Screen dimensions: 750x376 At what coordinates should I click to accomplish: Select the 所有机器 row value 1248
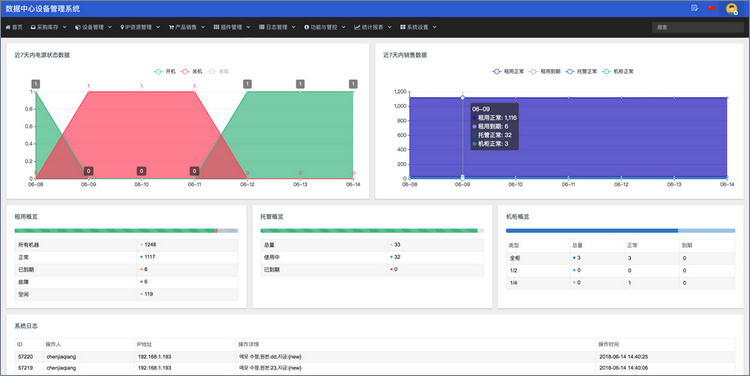tap(150, 244)
